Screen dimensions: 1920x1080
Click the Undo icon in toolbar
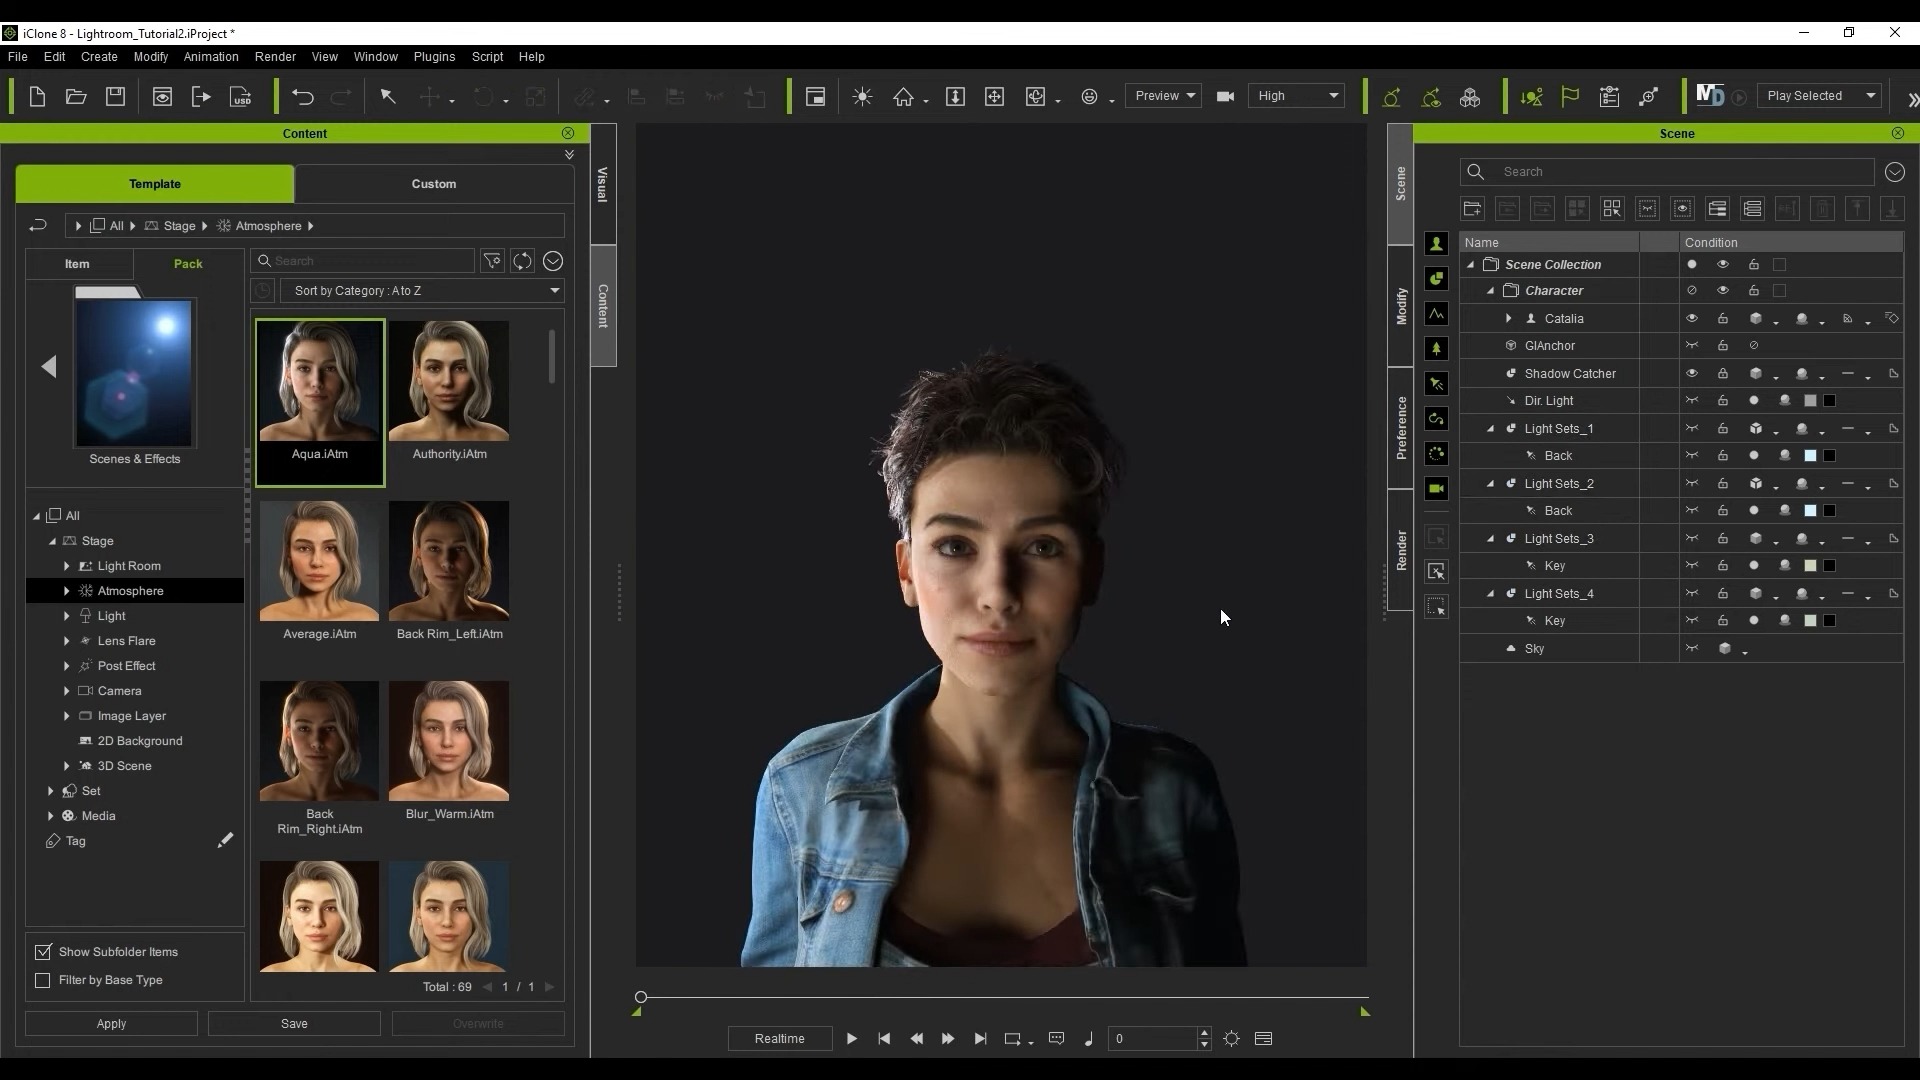[302, 97]
